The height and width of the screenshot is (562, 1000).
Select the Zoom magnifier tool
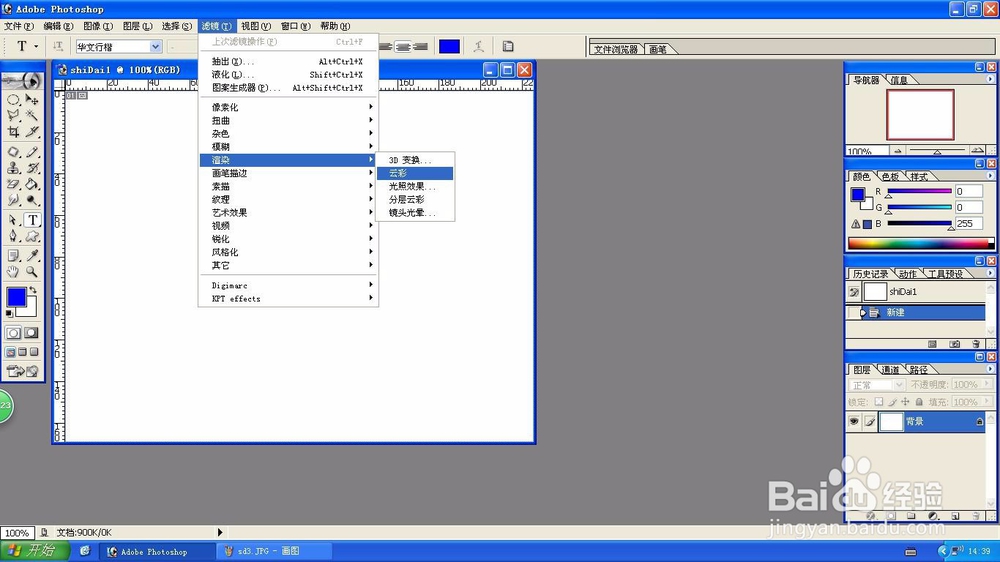[32, 272]
